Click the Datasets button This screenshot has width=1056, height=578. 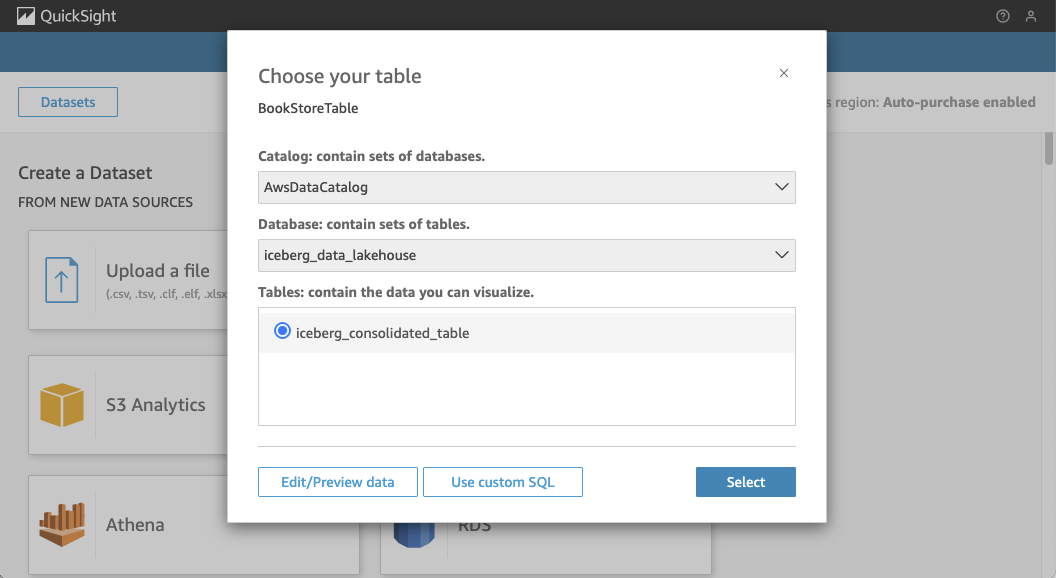(x=68, y=102)
